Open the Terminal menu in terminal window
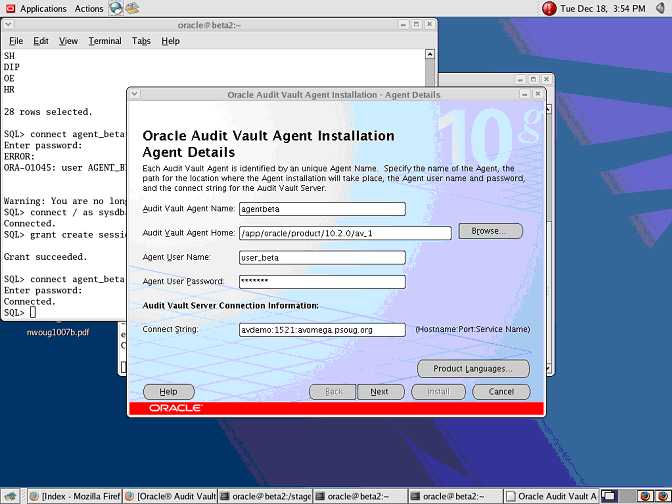 (105, 41)
